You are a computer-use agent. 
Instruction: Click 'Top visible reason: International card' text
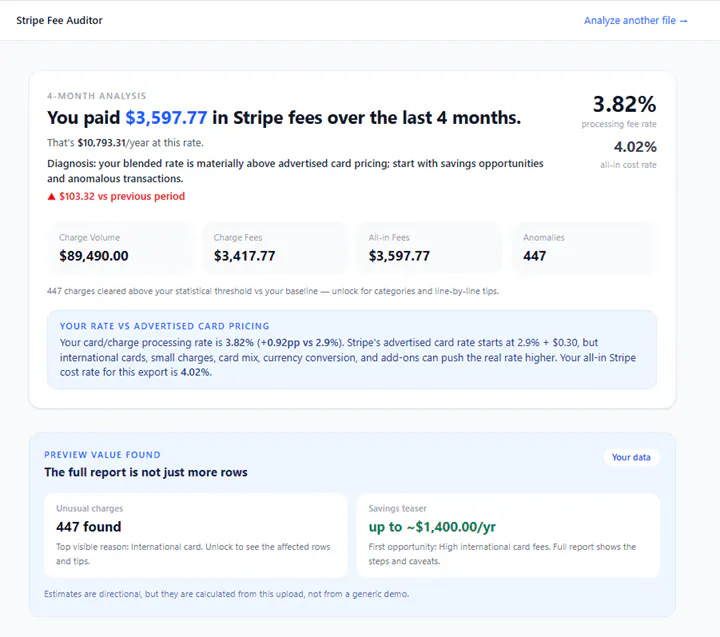193,554
